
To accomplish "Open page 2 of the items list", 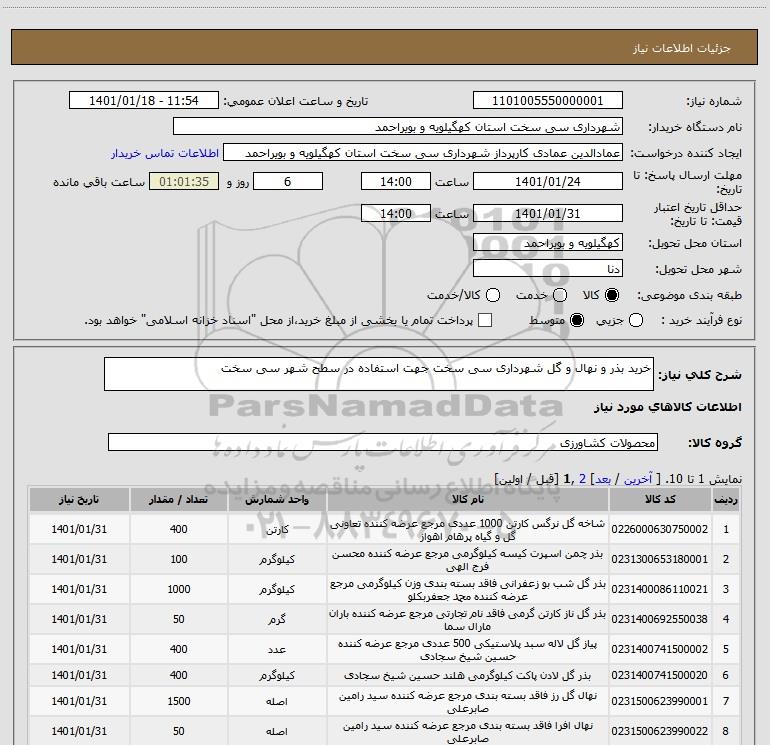I will point(582,479).
